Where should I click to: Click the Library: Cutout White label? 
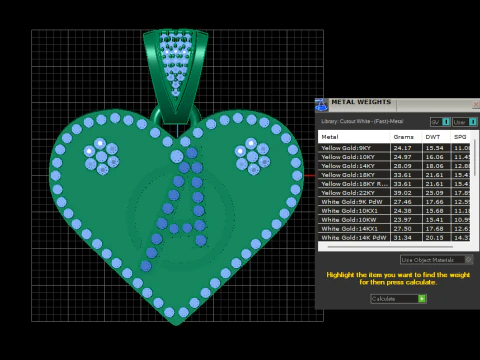[x=362, y=121]
